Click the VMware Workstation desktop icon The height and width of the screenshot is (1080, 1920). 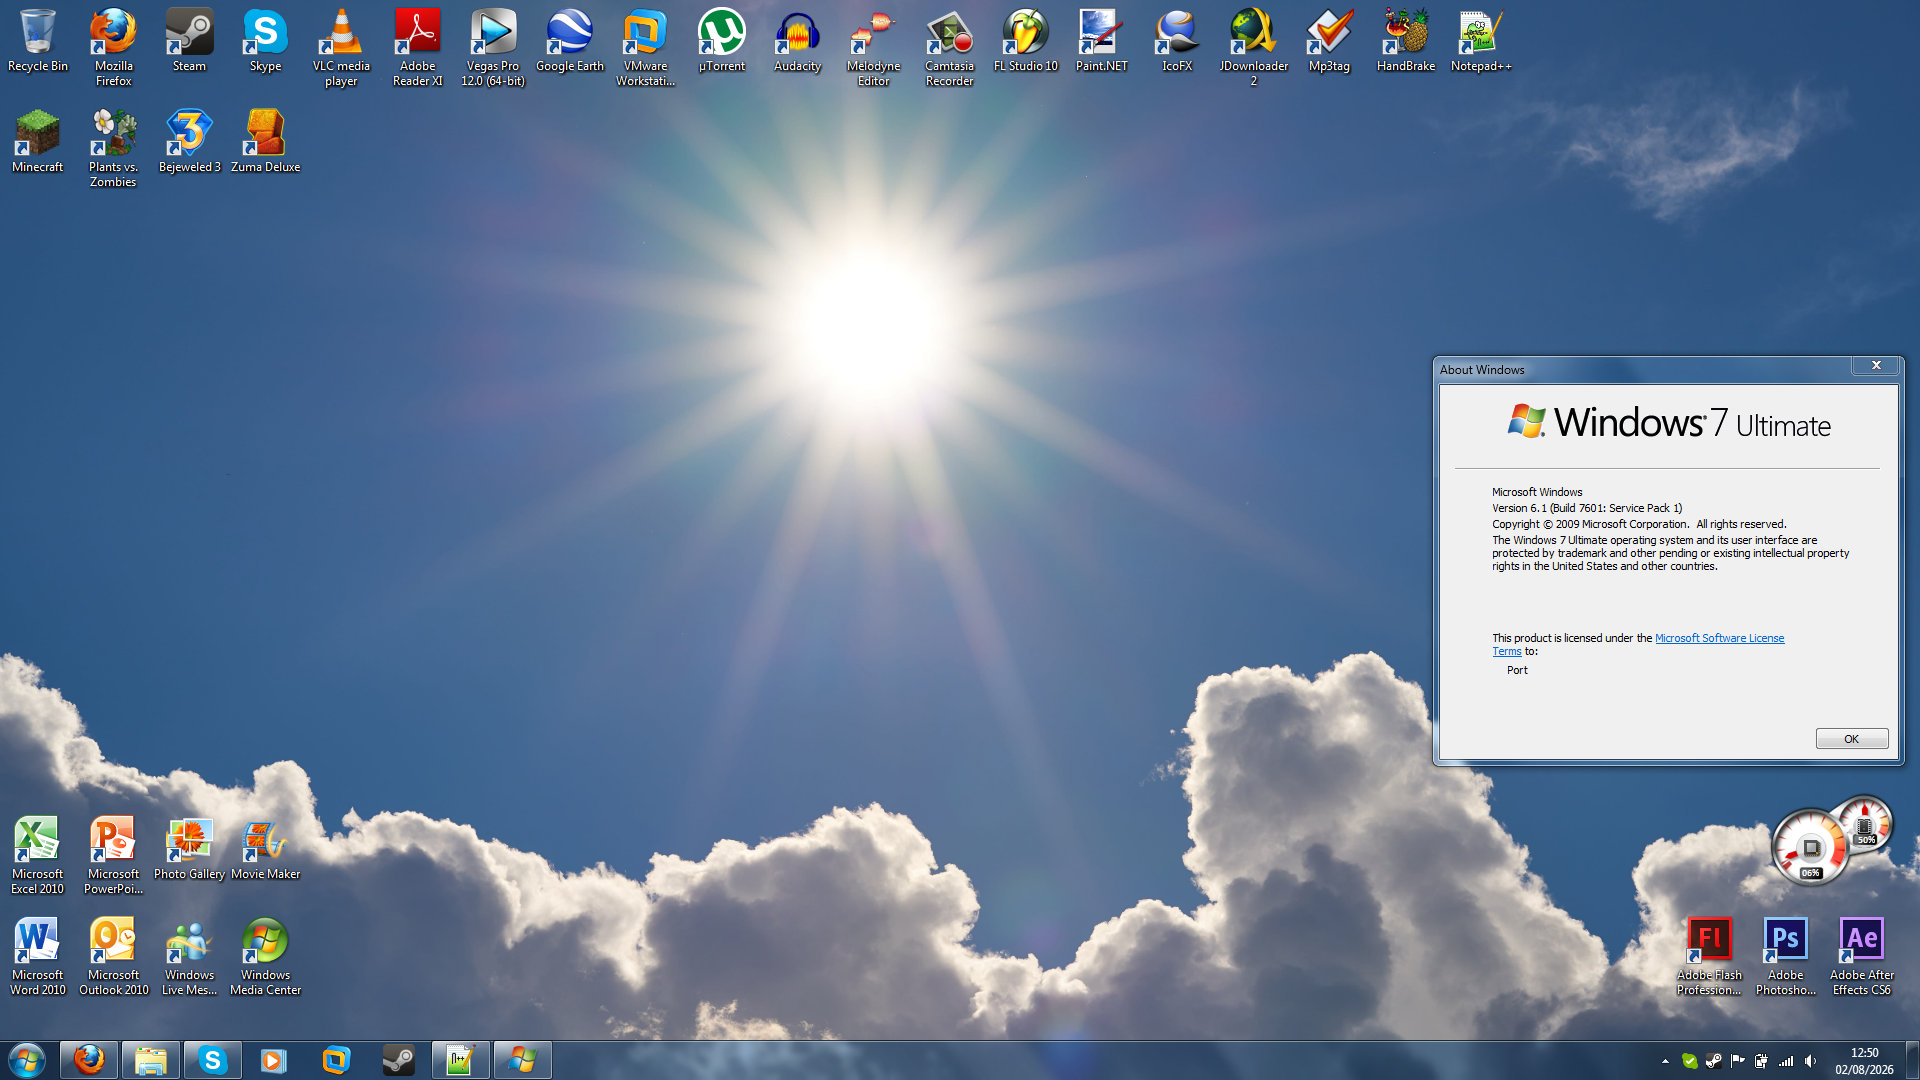[x=646, y=48]
